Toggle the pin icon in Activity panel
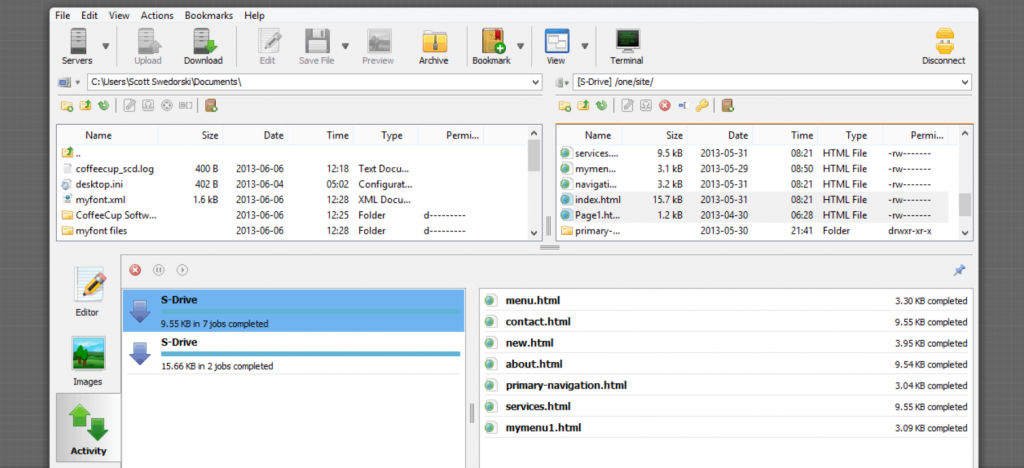 (x=960, y=269)
